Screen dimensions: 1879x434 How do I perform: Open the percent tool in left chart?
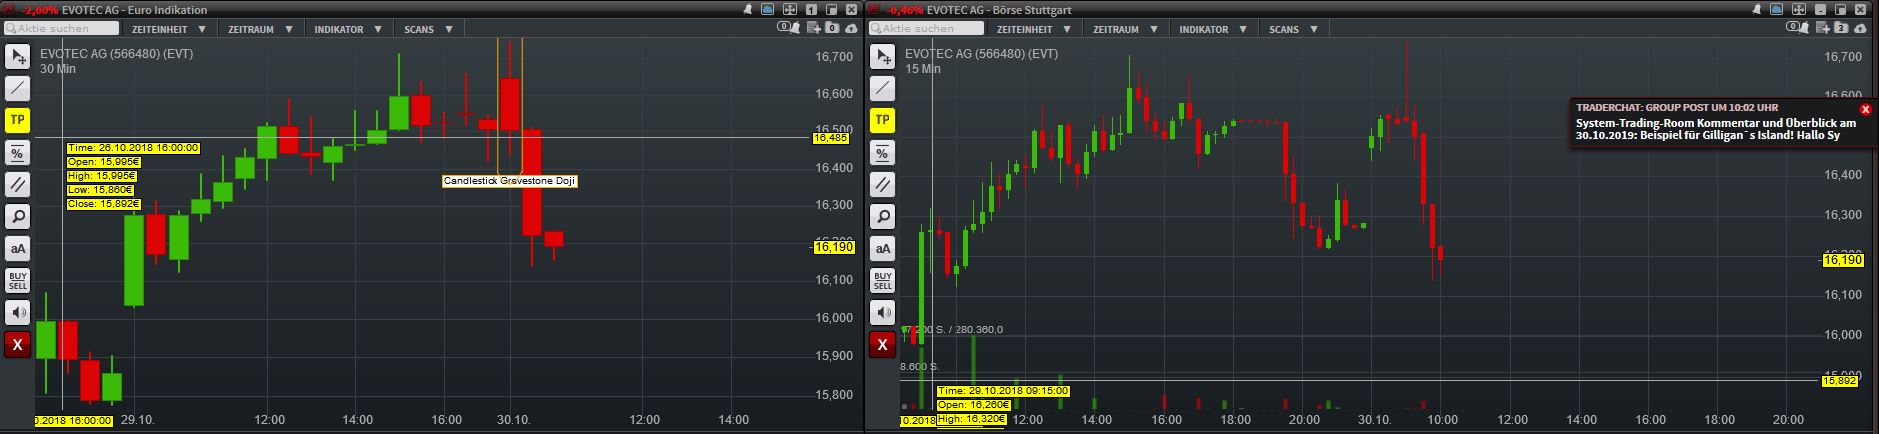[x=18, y=152]
